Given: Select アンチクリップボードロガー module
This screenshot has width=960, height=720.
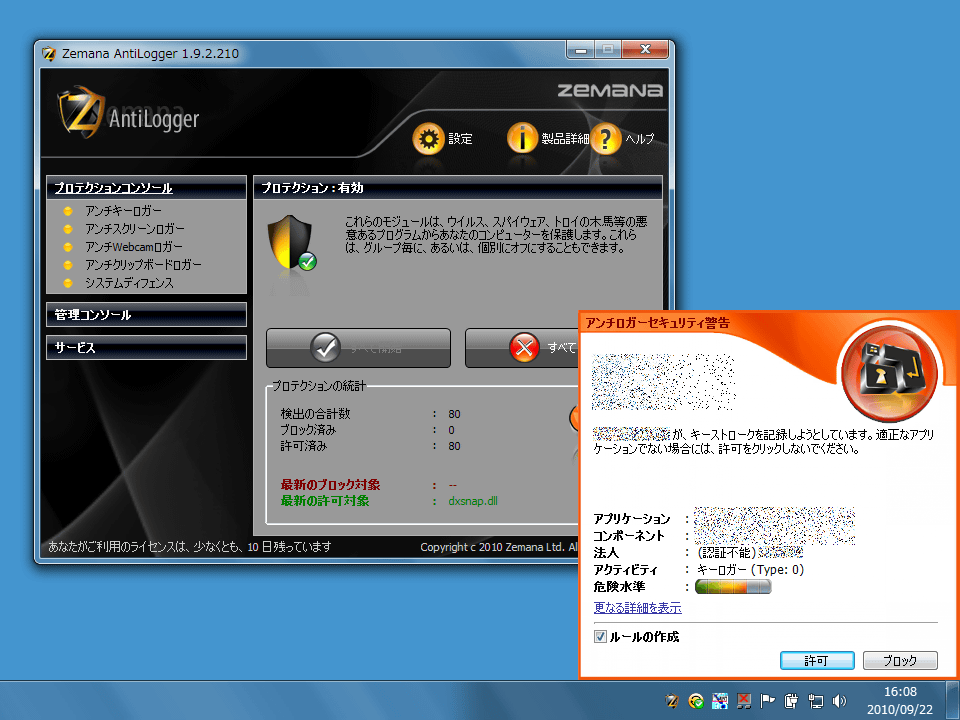Looking at the screenshot, I should coord(143,265).
